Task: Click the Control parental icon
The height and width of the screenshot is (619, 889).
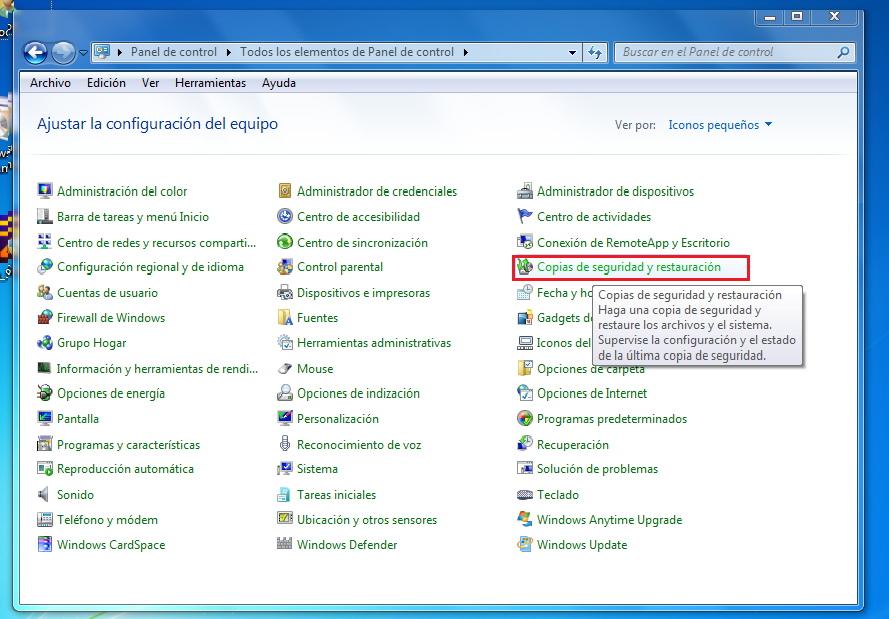Action: [285, 267]
